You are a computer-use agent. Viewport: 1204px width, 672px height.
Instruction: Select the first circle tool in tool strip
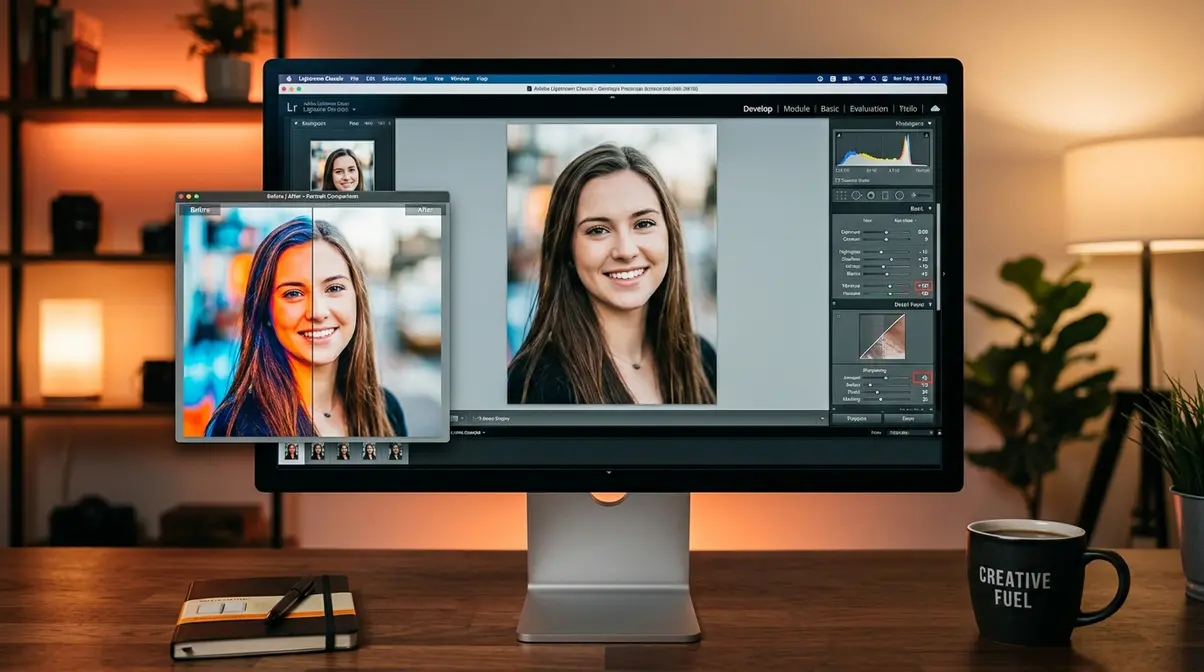point(856,195)
